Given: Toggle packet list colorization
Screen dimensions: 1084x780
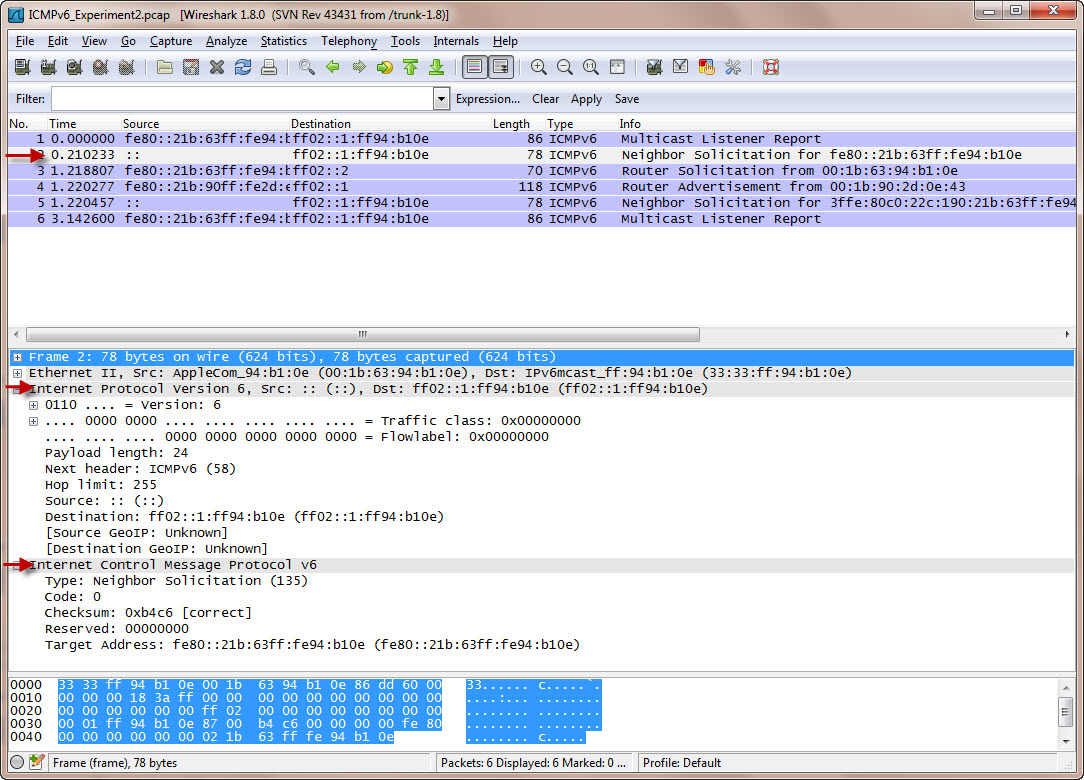Looking at the screenshot, I should (474, 67).
